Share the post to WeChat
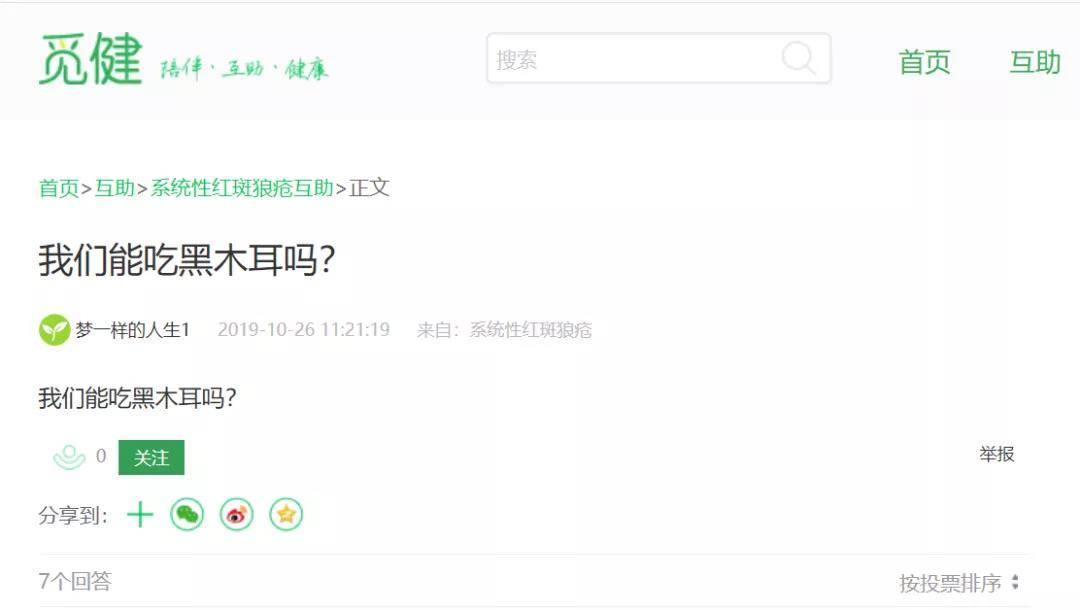This screenshot has height=610, width=1080. pos(187,514)
